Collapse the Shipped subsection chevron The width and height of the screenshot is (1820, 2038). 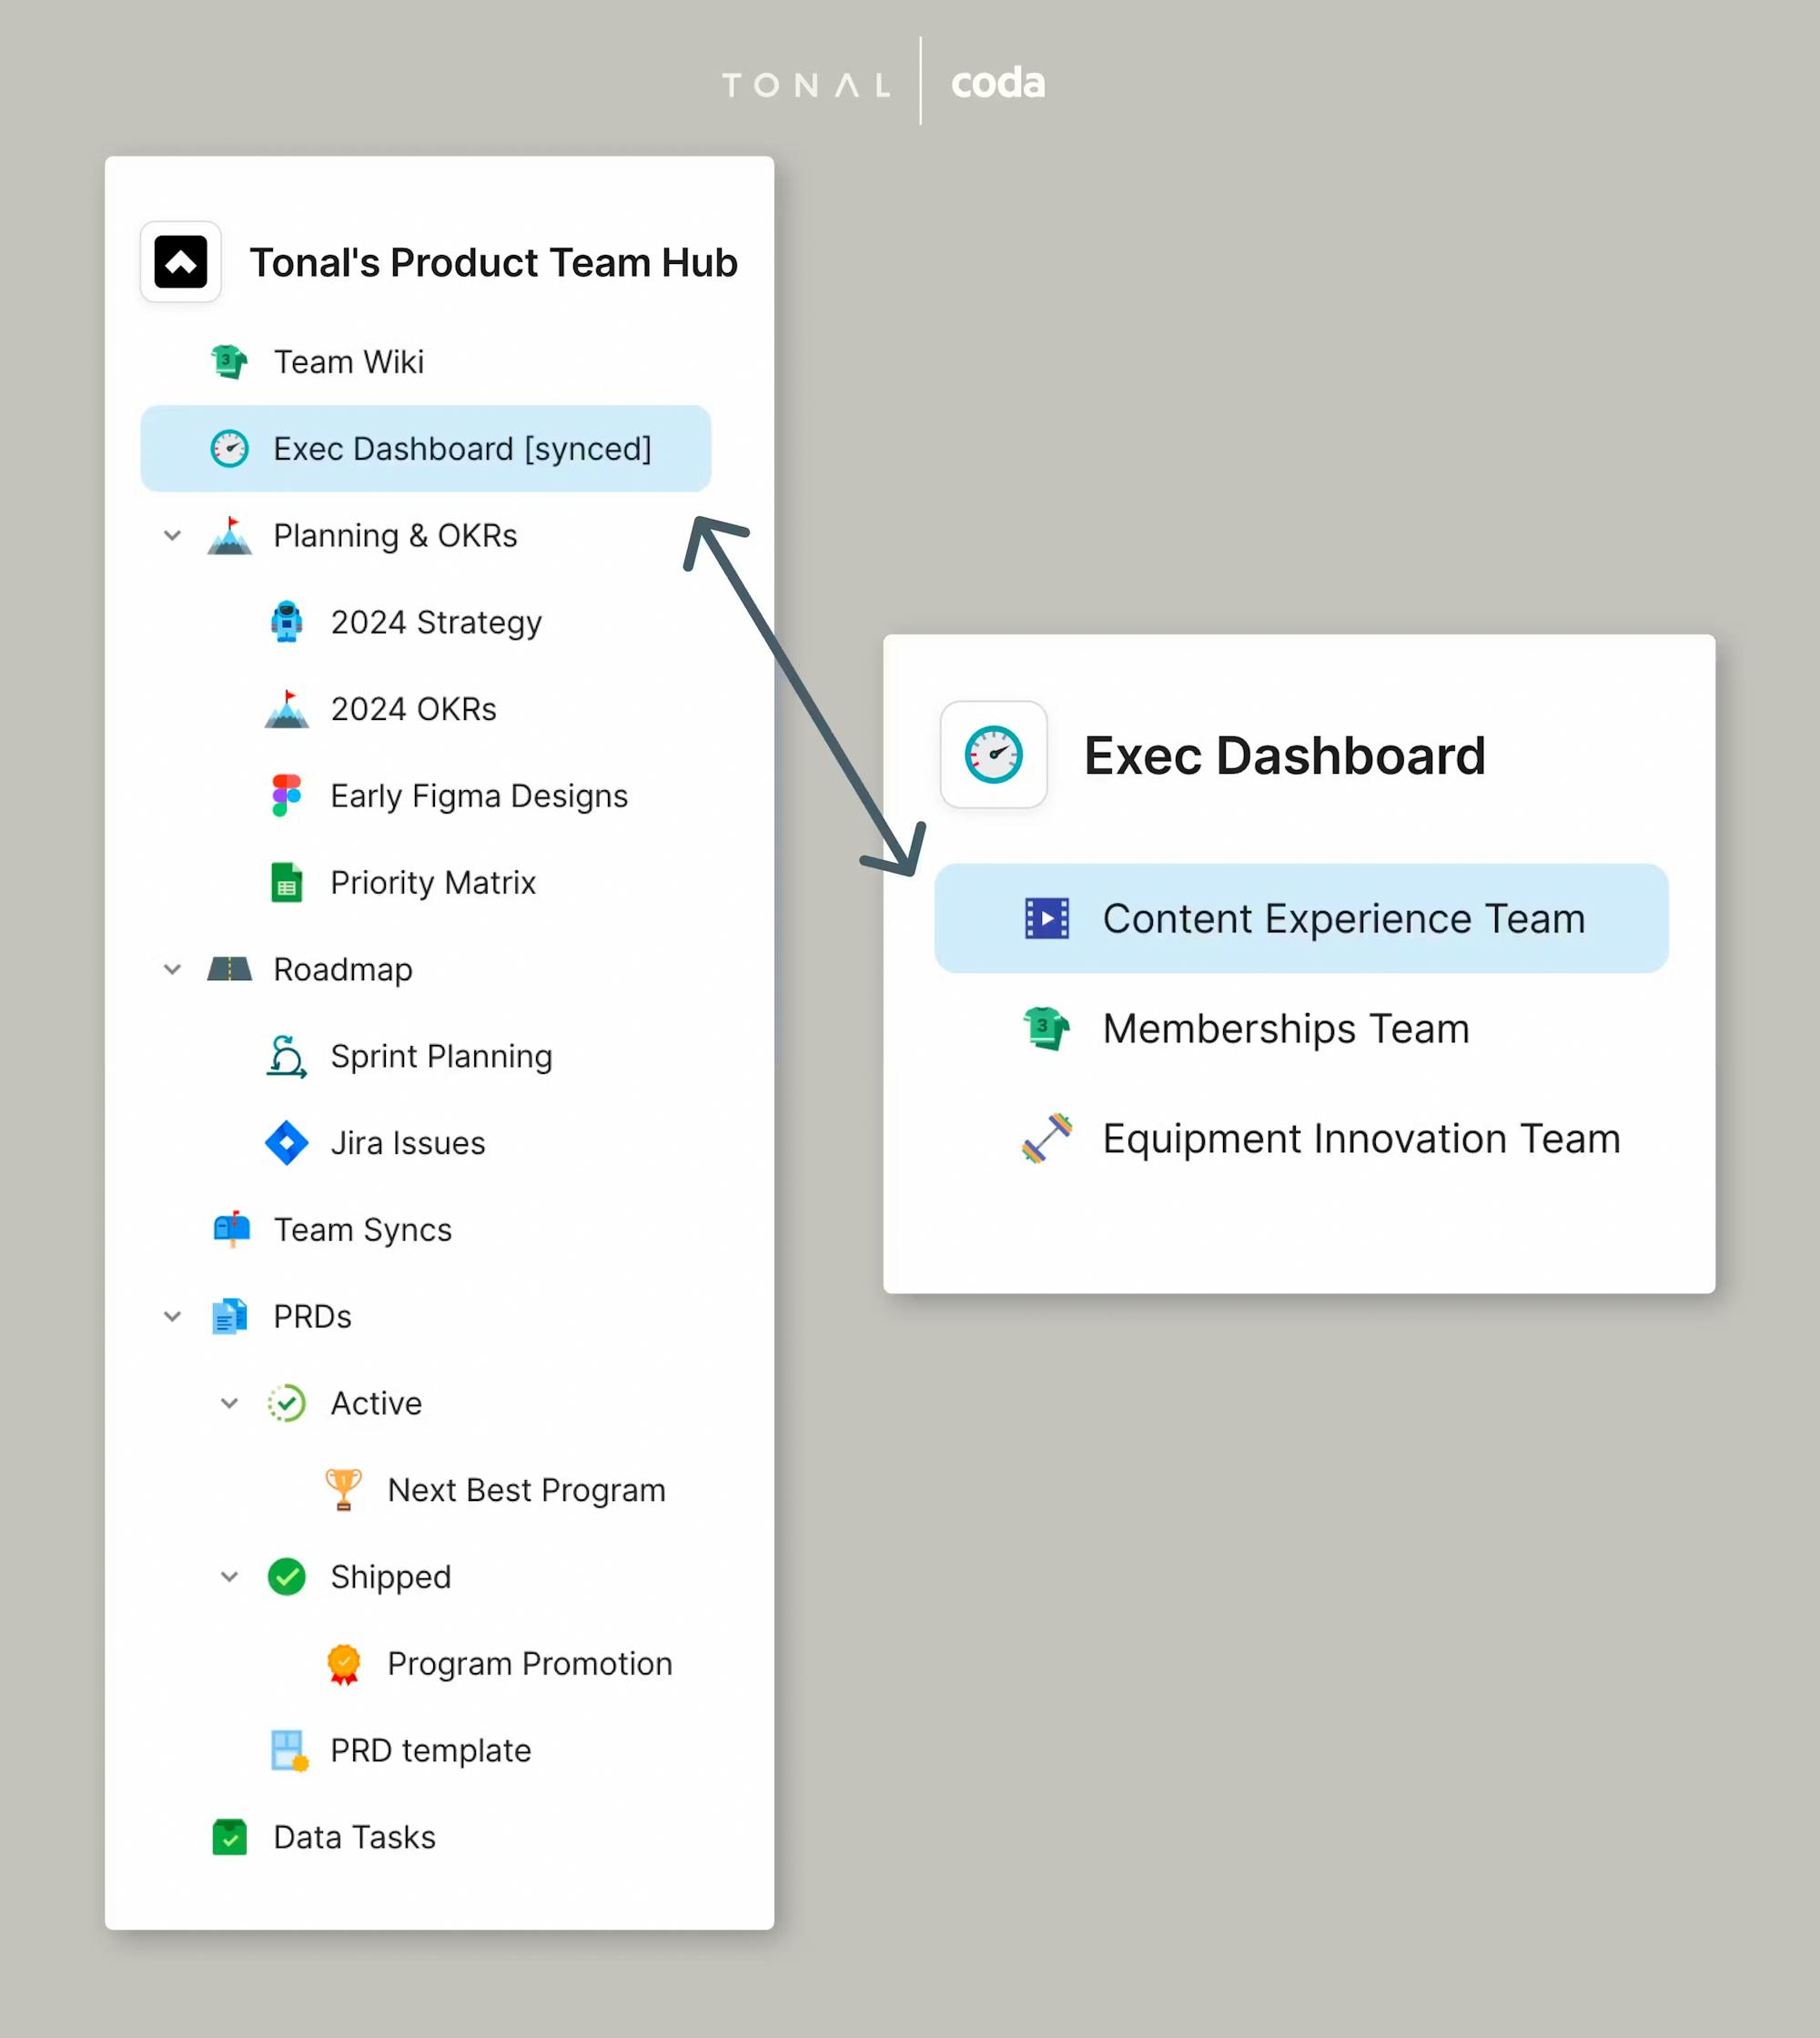(x=229, y=1576)
